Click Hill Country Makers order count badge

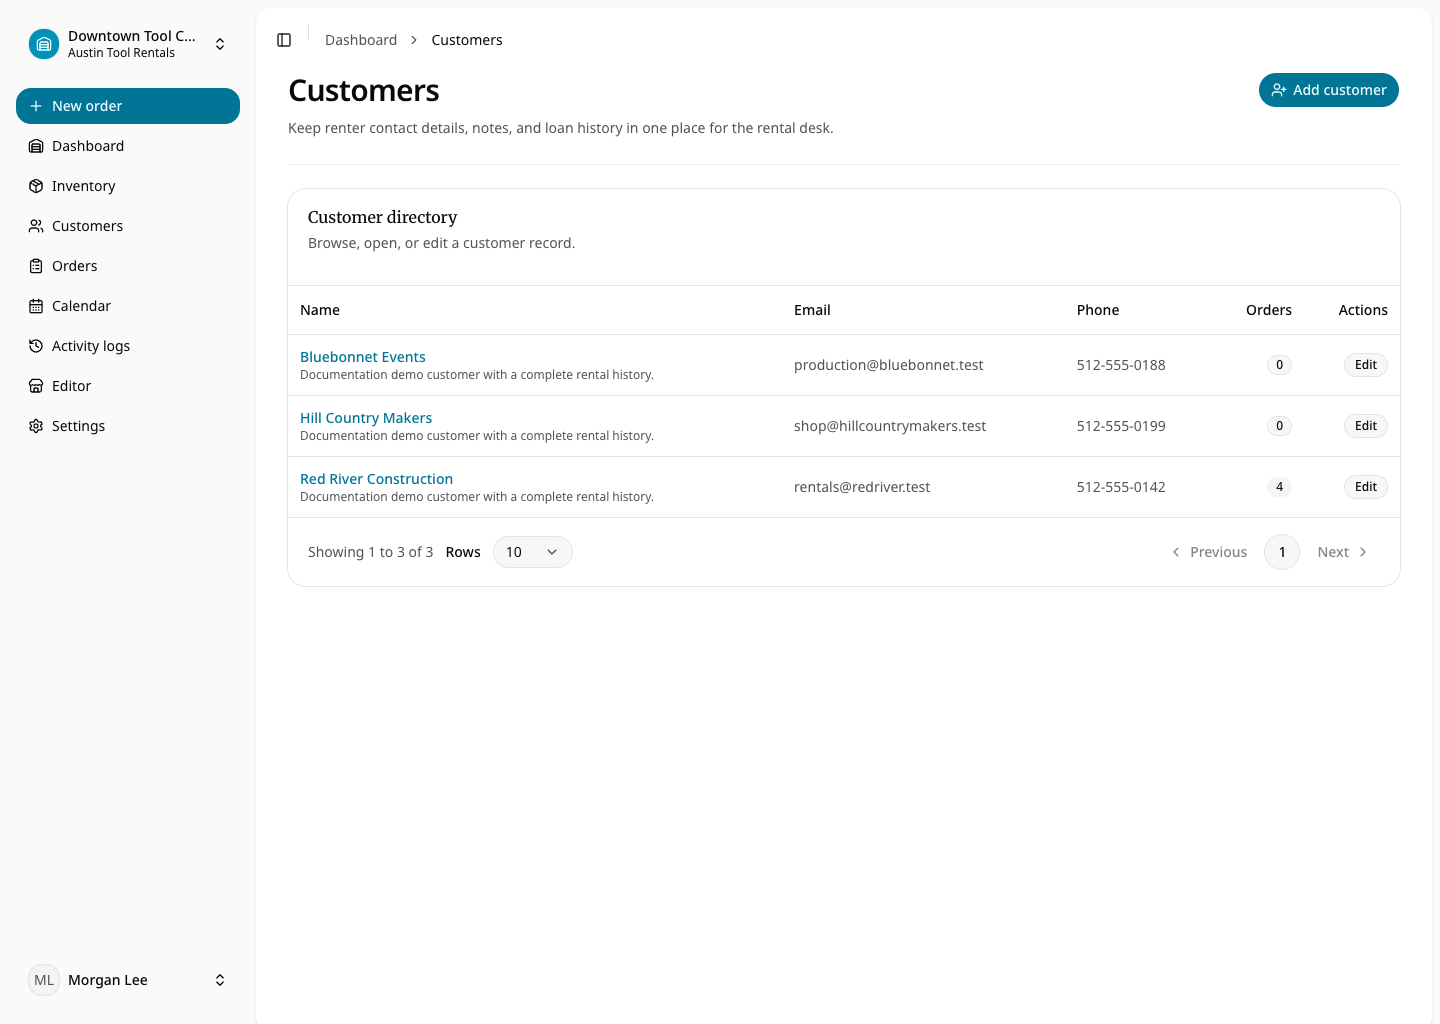tap(1279, 426)
